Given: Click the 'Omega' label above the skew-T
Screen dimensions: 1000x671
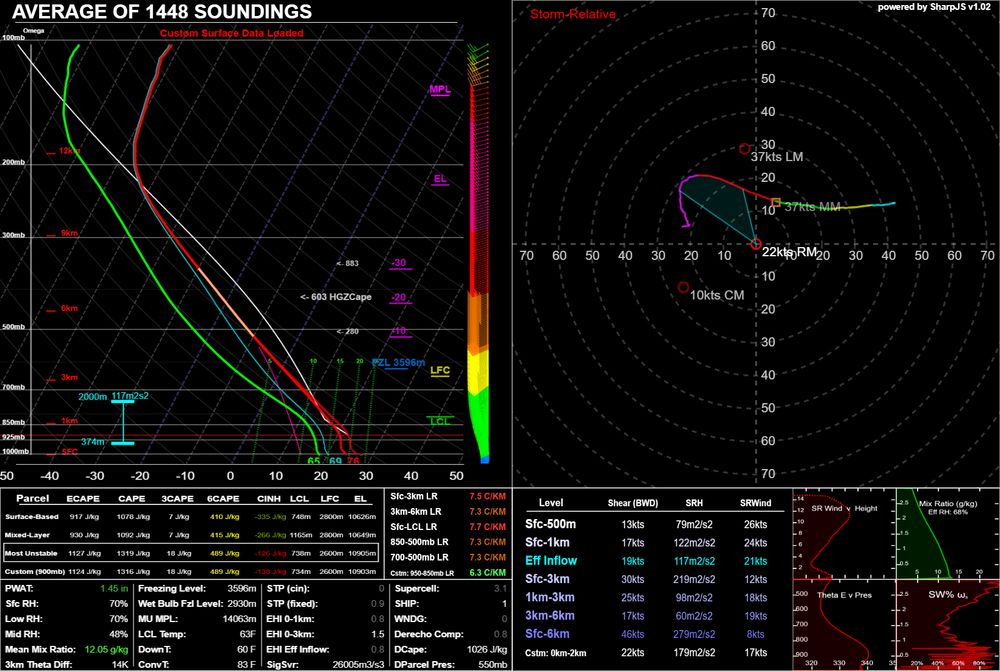Looking at the screenshot, I should click(33, 31).
